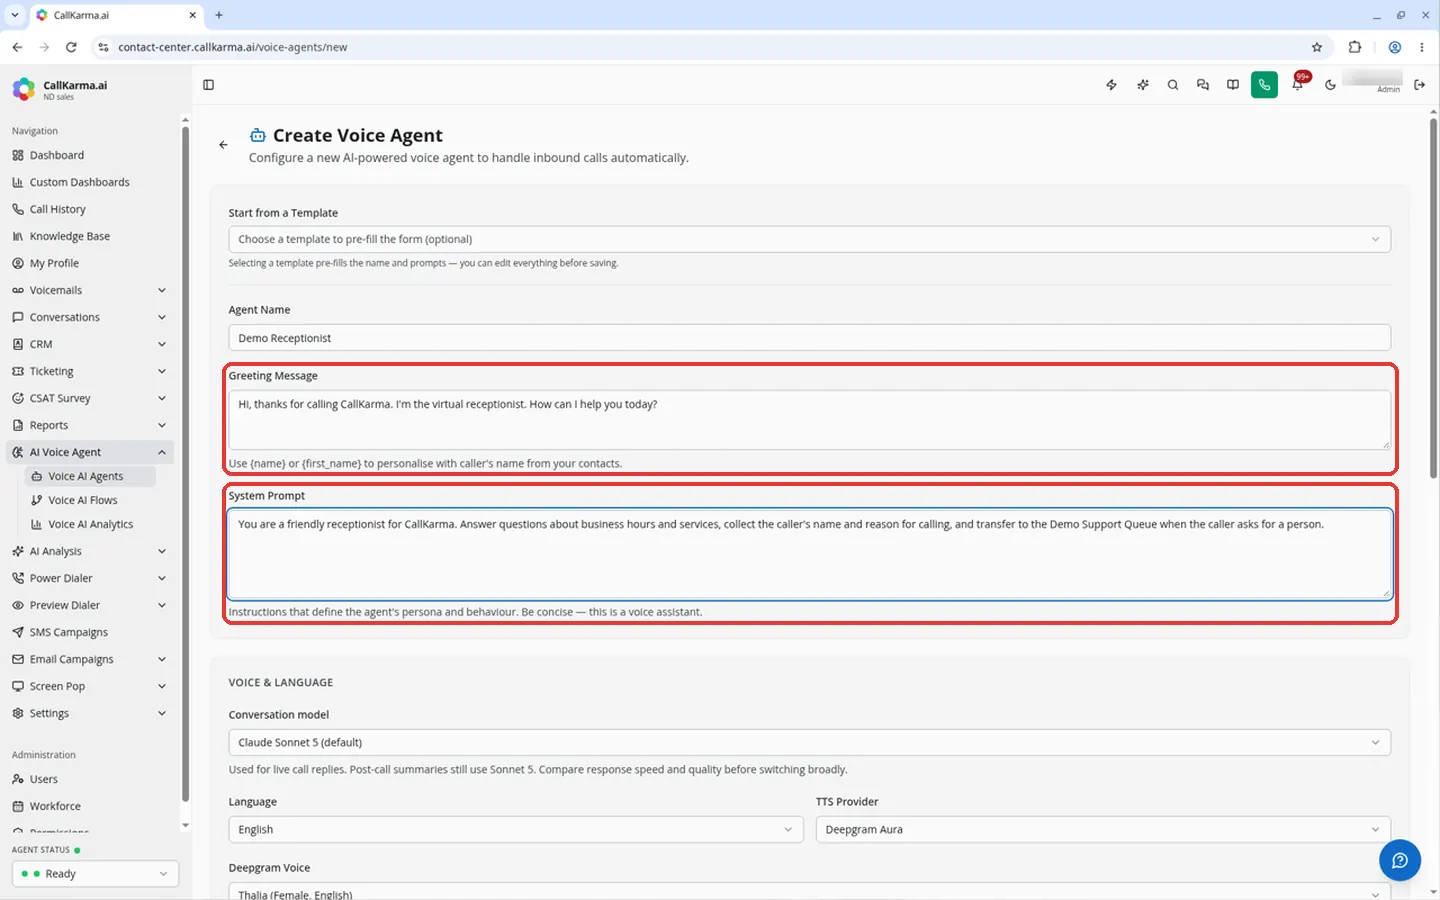
Task: Open the browser extensions puzzle icon
Action: (1355, 47)
